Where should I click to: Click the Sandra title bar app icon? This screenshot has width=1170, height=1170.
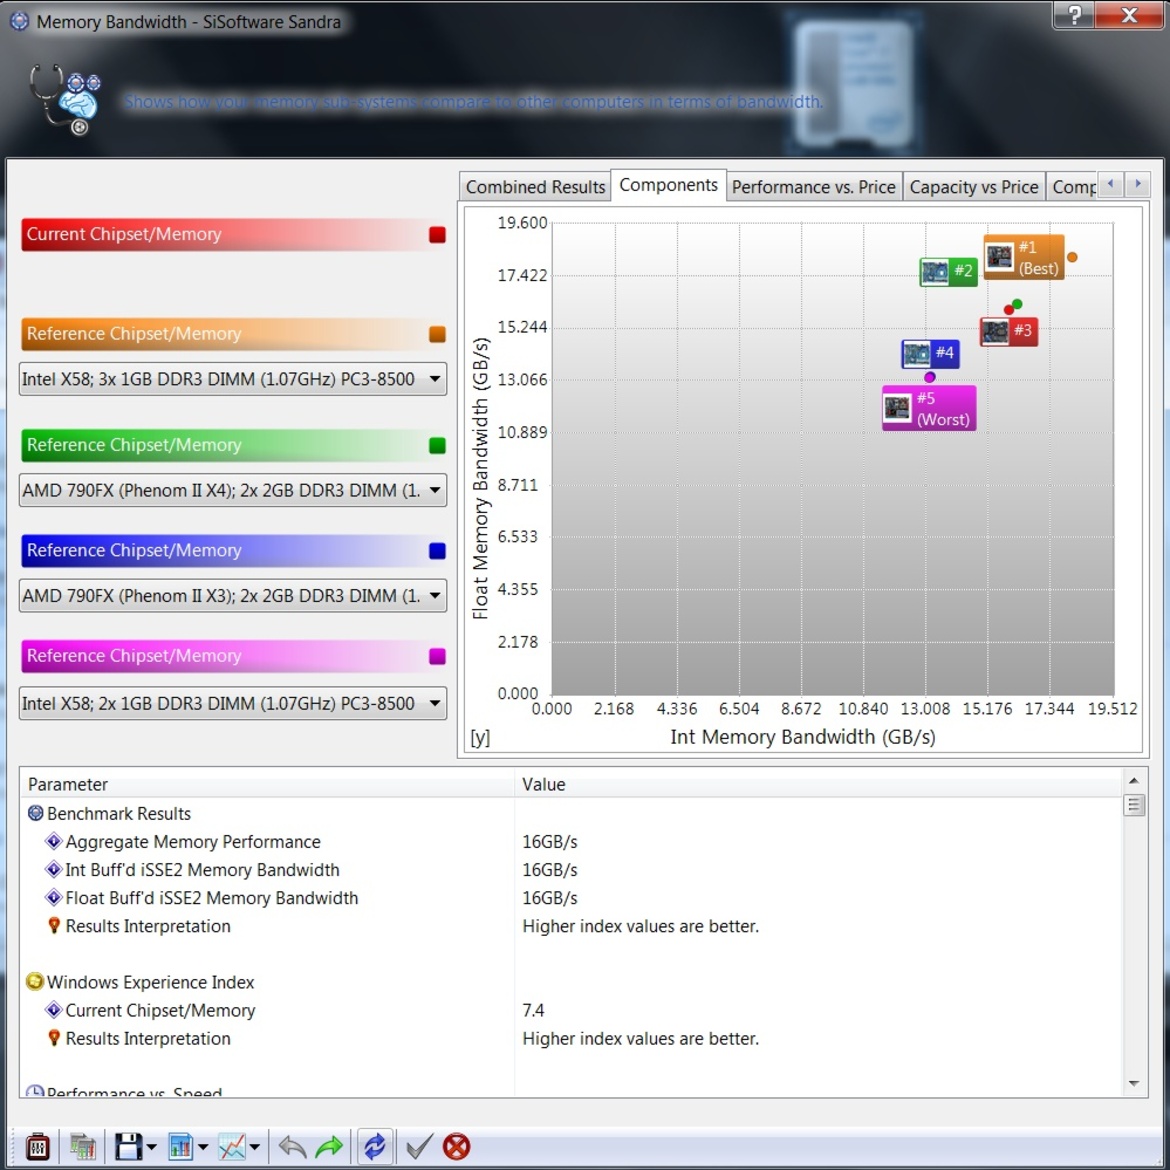[19, 22]
